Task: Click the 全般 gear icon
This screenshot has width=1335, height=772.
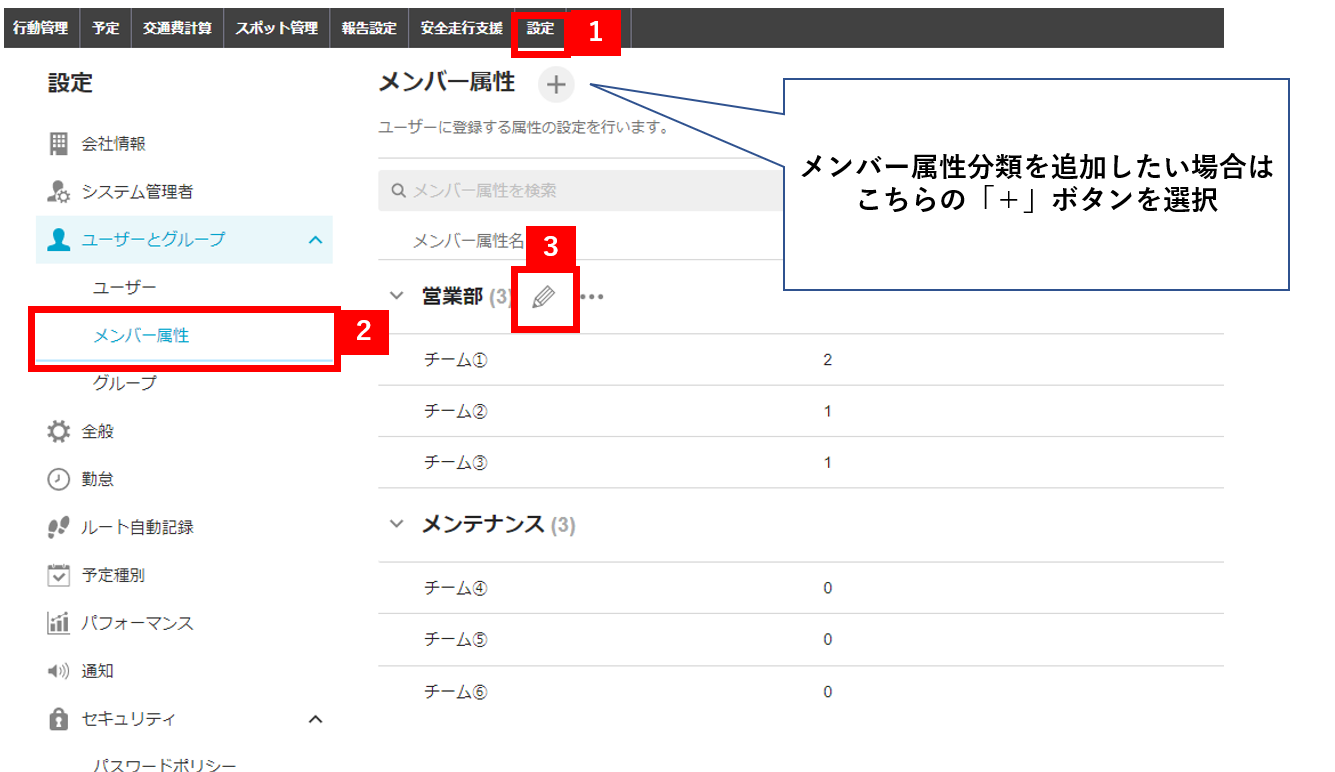Action: [x=59, y=431]
